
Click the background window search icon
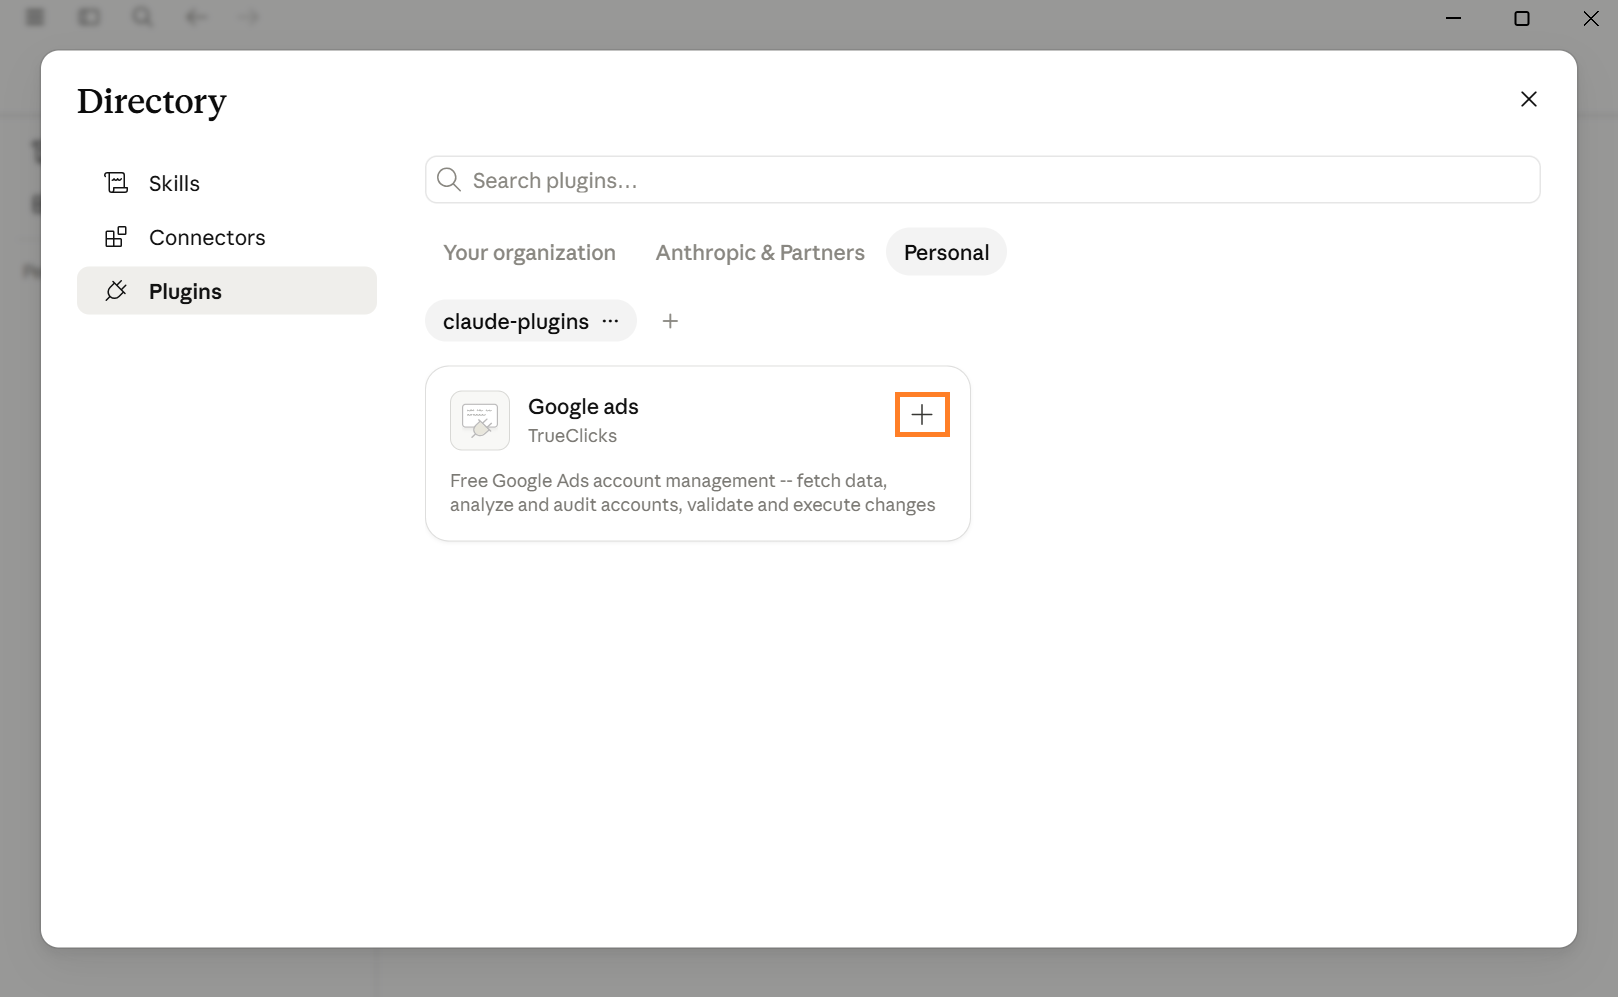point(142,17)
